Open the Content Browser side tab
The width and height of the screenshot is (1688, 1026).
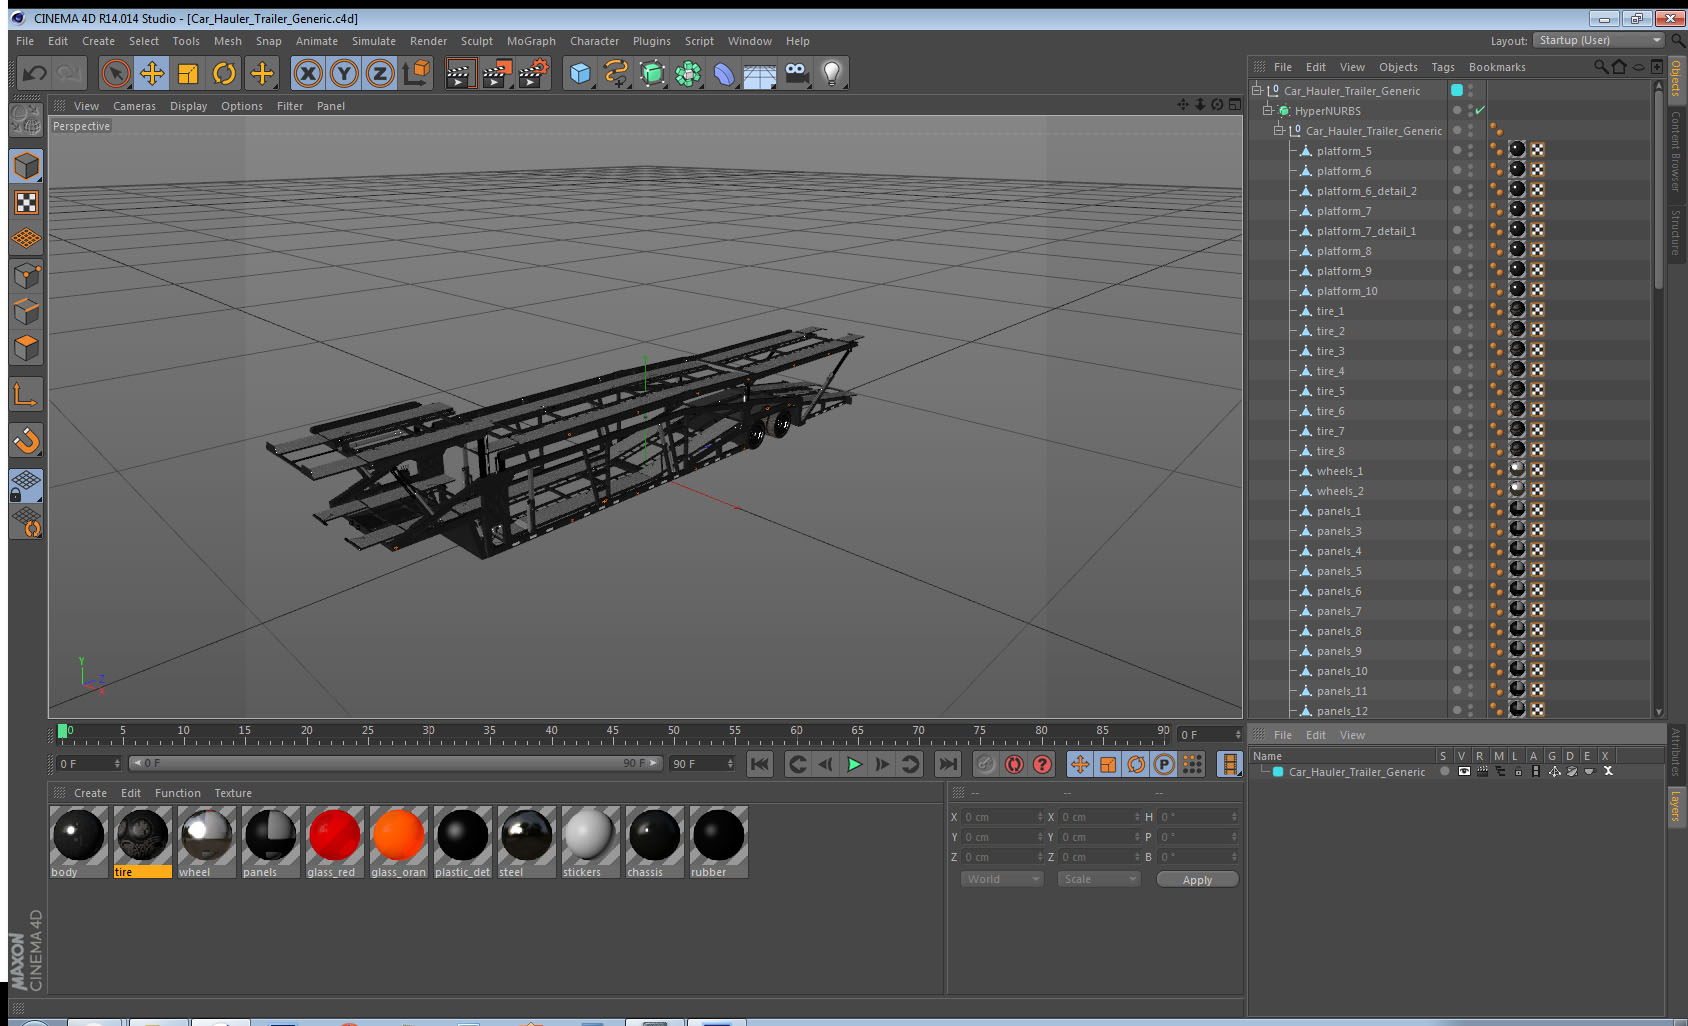coord(1676,150)
